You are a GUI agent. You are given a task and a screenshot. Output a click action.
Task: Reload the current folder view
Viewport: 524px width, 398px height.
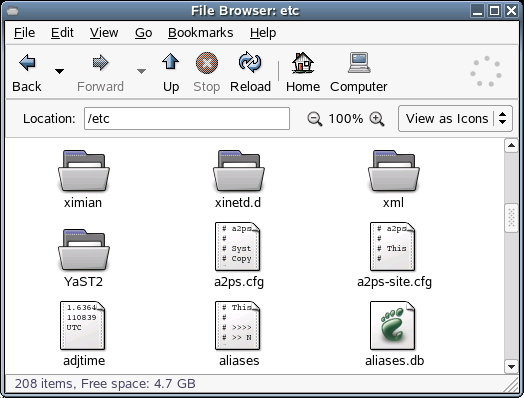[x=250, y=62]
